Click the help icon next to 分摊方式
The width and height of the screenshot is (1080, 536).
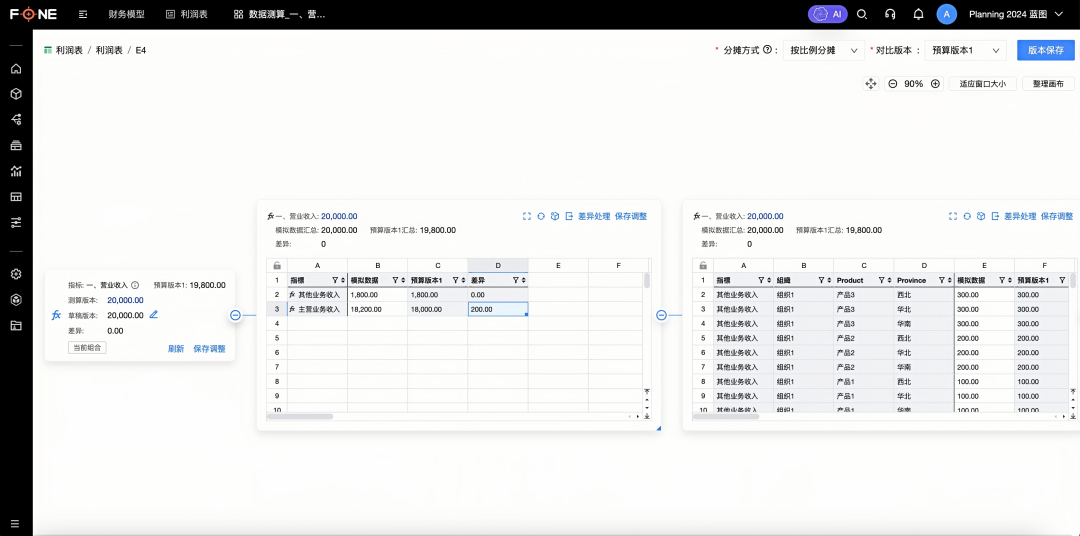(767, 50)
